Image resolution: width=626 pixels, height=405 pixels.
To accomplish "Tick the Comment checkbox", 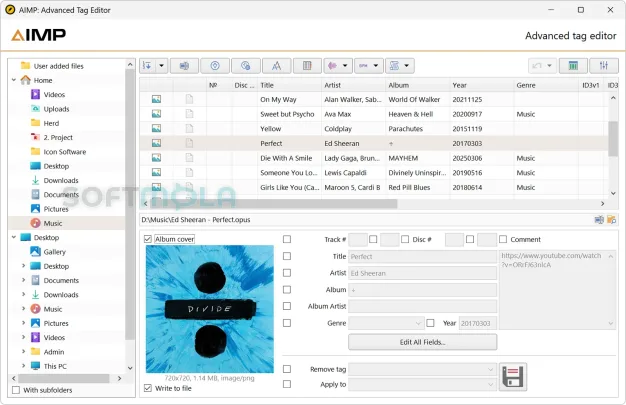I will tap(503, 239).
